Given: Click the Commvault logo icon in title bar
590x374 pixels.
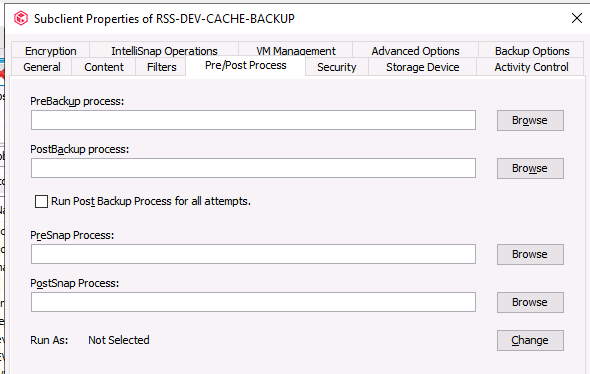Looking at the screenshot, I should pyautogui.click(x=21, y=18).
